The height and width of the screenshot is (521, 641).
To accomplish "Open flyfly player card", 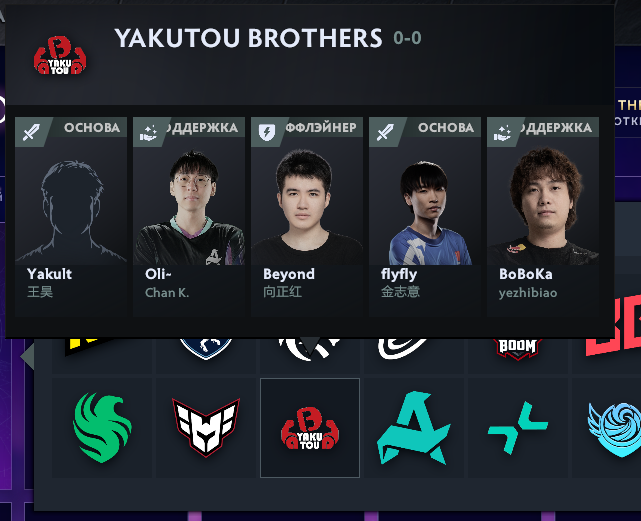I will 425,216.
